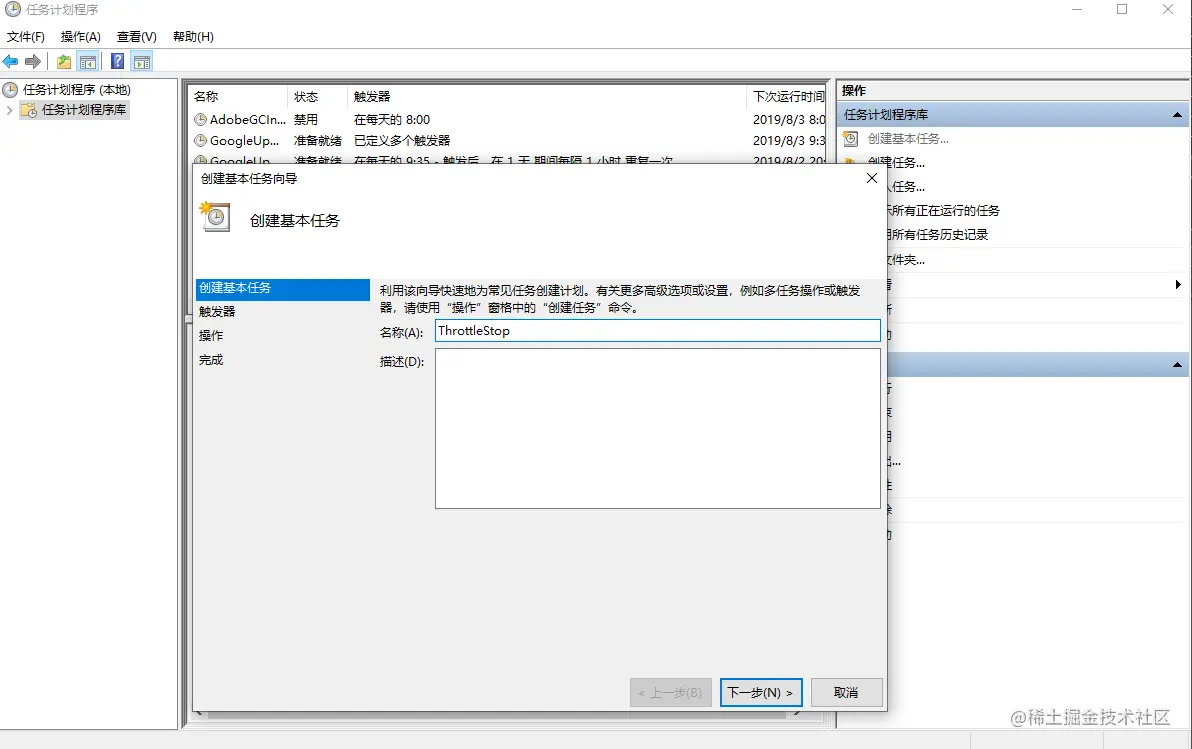Click the 2019/8/3 8:0 next run cell

[789, 119]
